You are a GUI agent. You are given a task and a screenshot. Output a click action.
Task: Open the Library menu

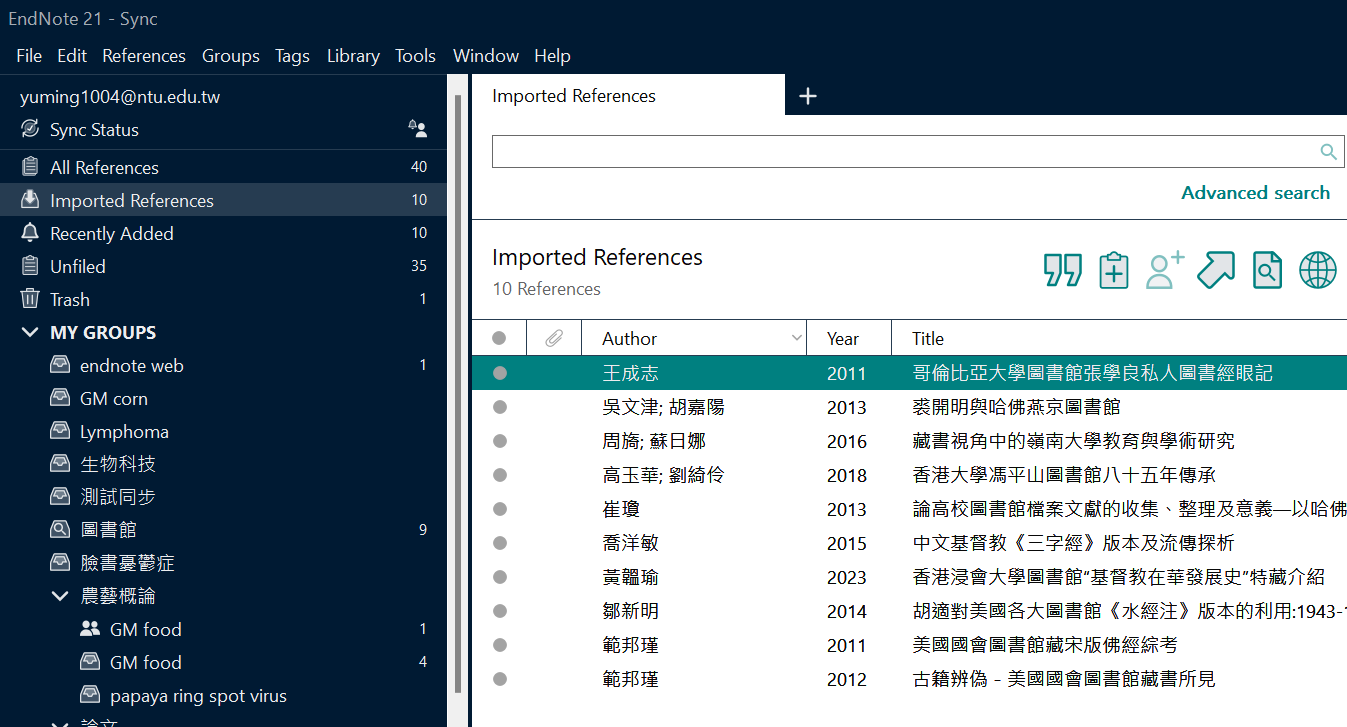pyautogui.click(x=353, y=56)
